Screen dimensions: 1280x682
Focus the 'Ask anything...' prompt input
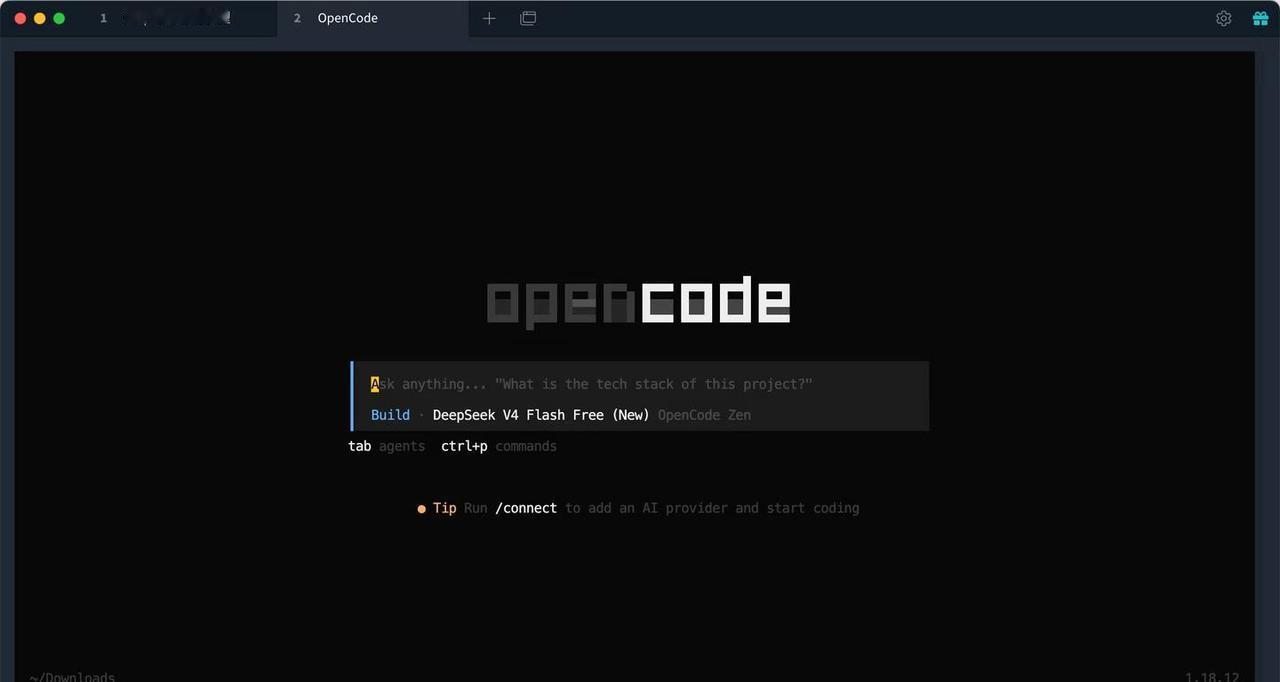tap(640, 384)
